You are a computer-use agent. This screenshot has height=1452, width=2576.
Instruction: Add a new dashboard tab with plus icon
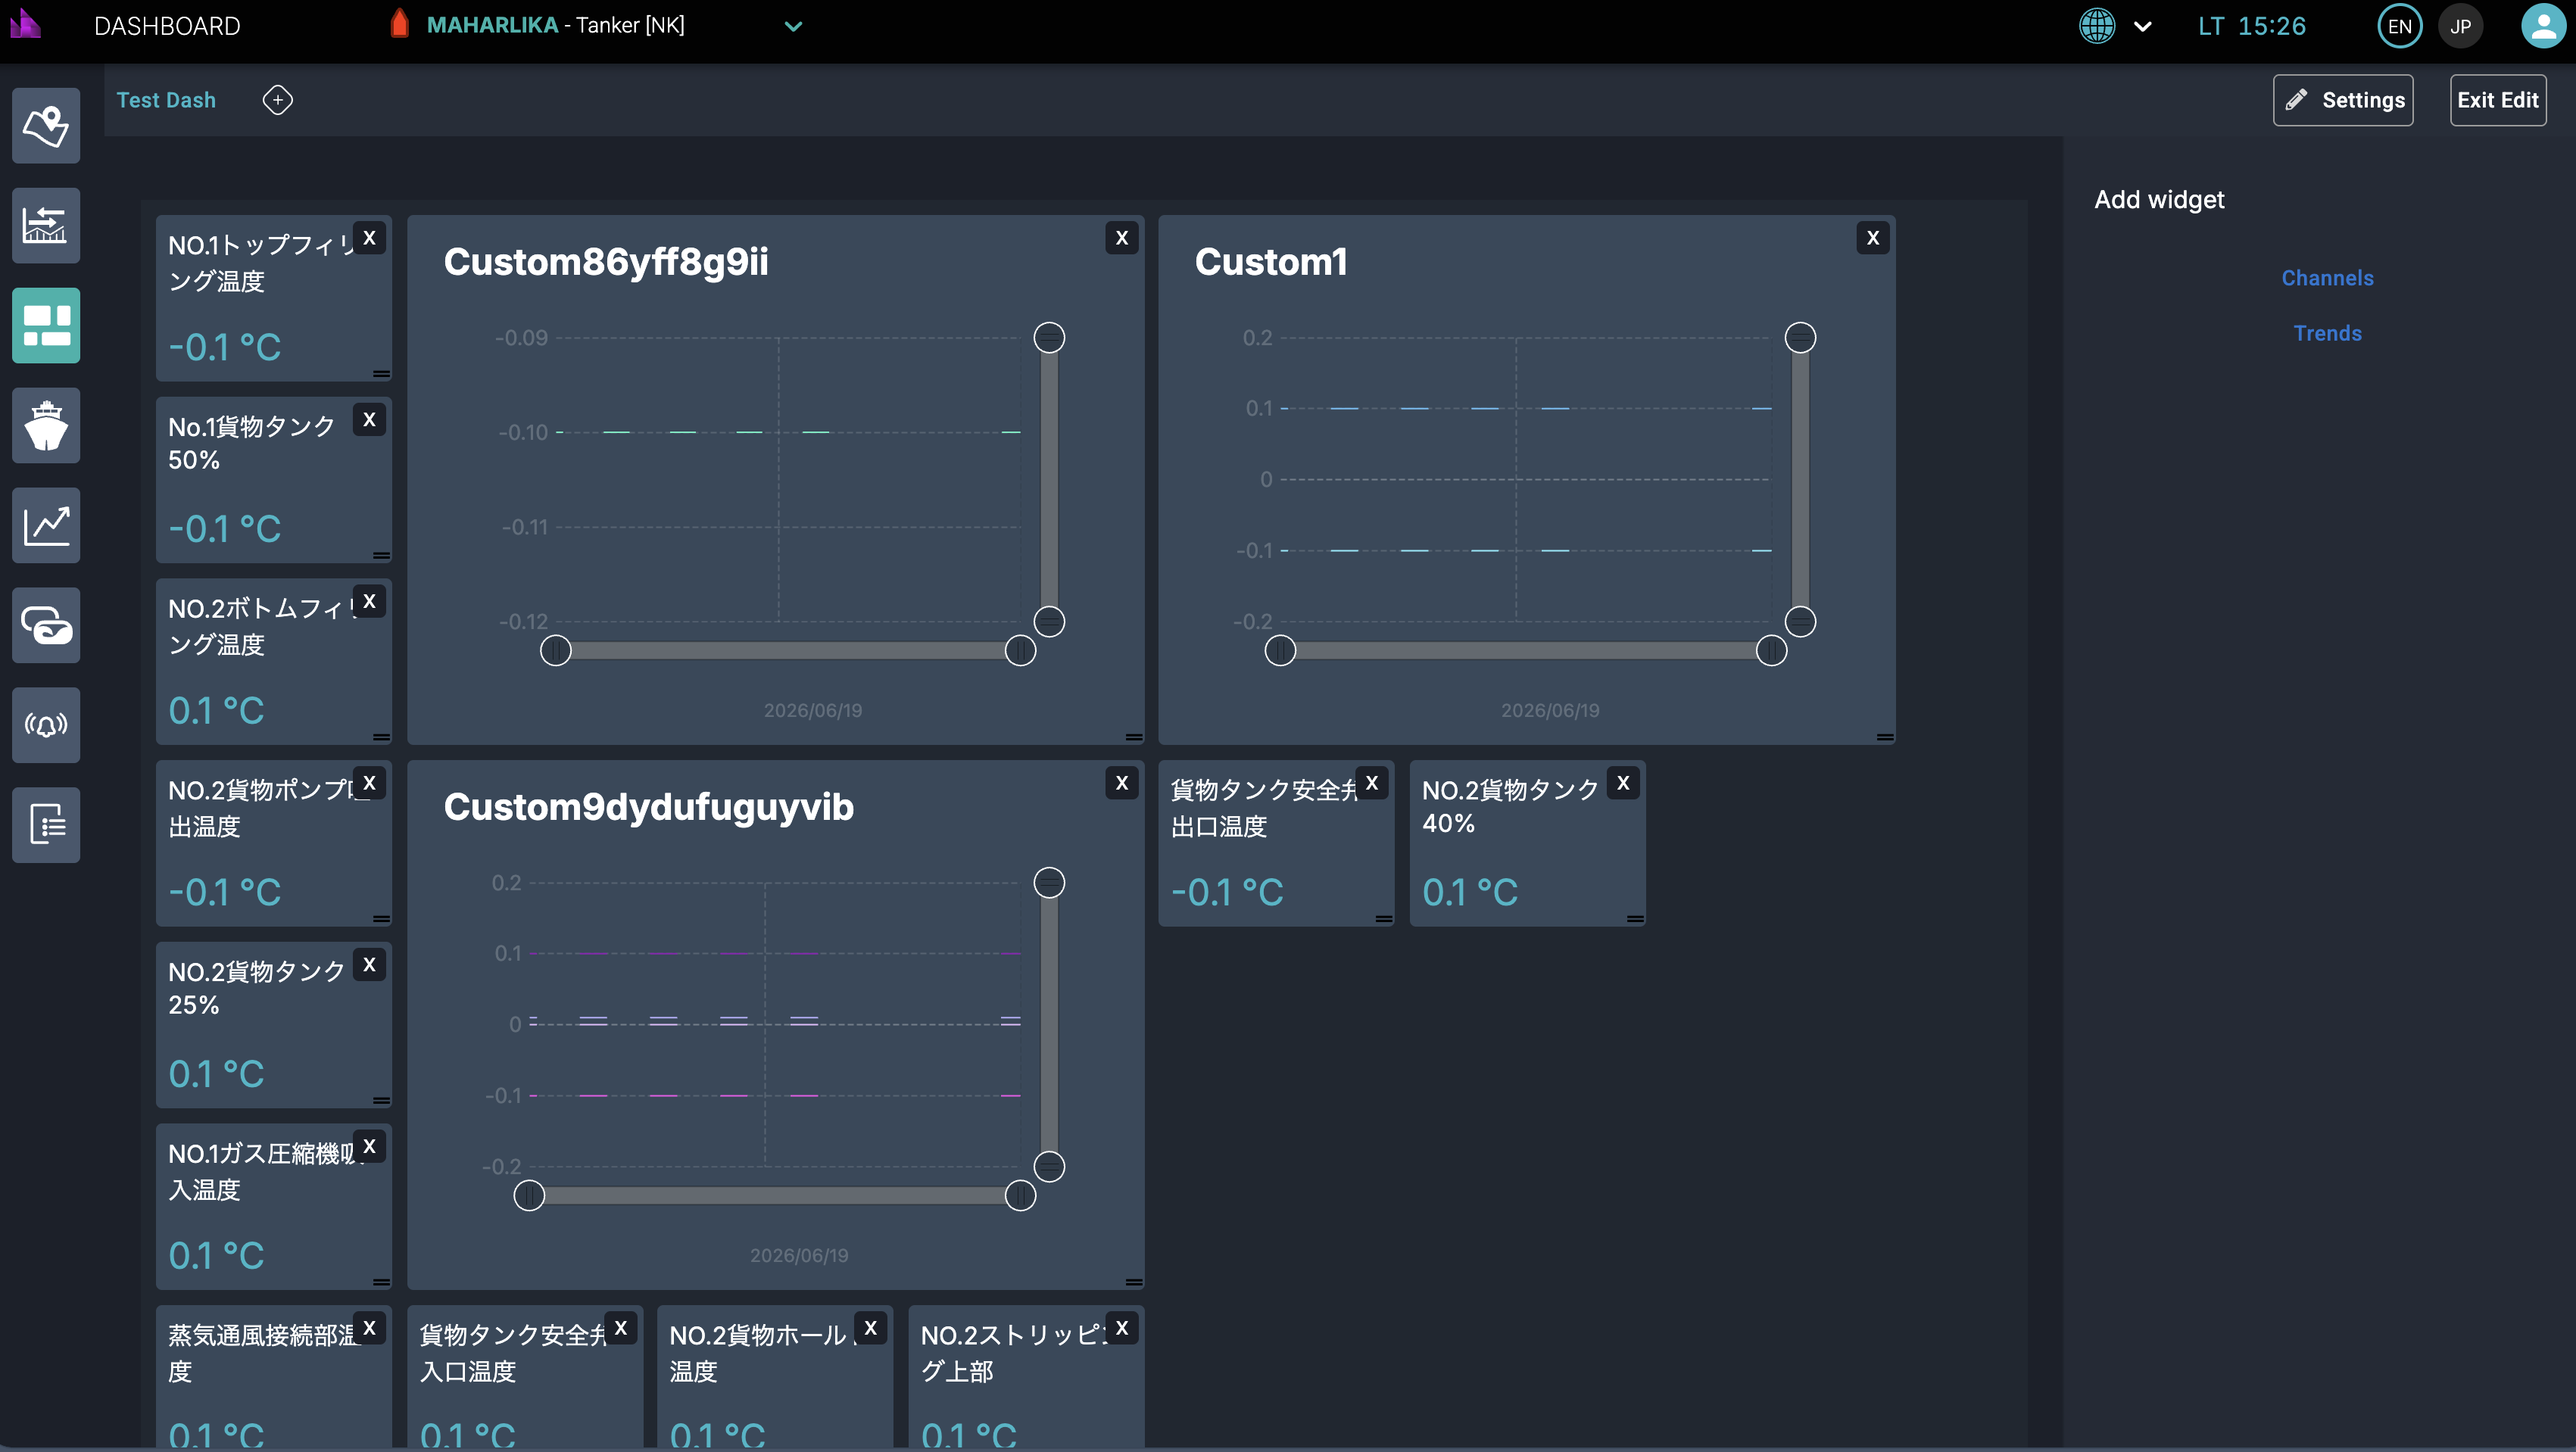coord(277,100)
